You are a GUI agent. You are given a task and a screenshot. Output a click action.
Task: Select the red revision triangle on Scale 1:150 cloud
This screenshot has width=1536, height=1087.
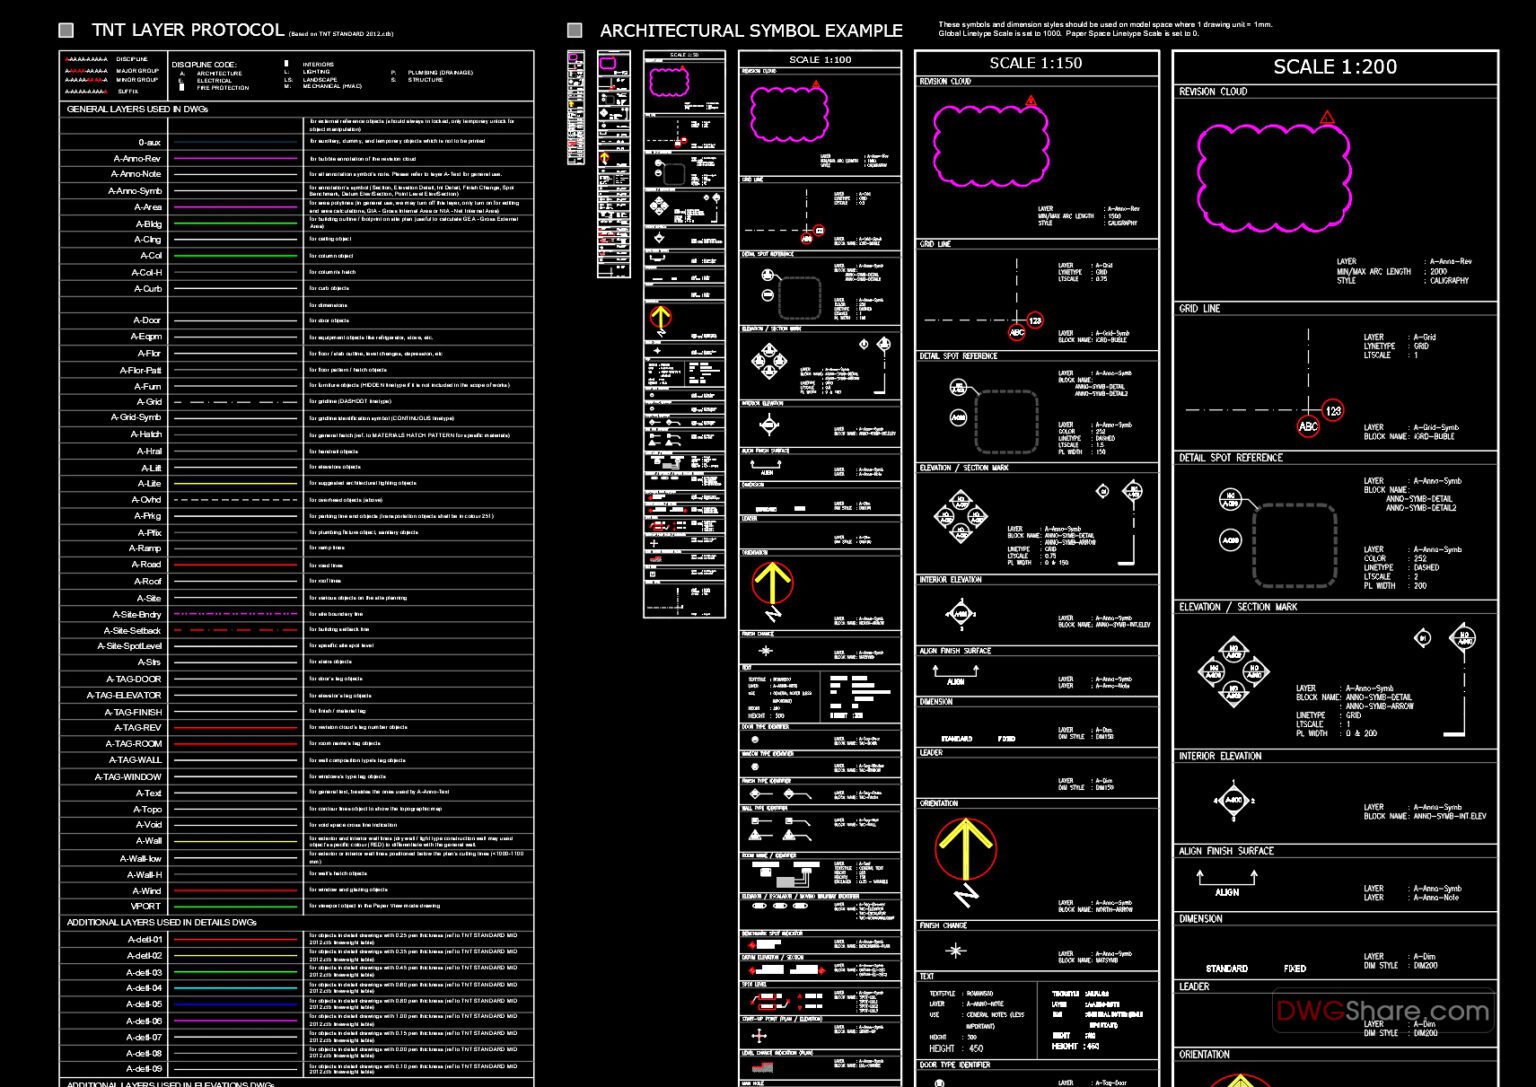coord(1031,101)
